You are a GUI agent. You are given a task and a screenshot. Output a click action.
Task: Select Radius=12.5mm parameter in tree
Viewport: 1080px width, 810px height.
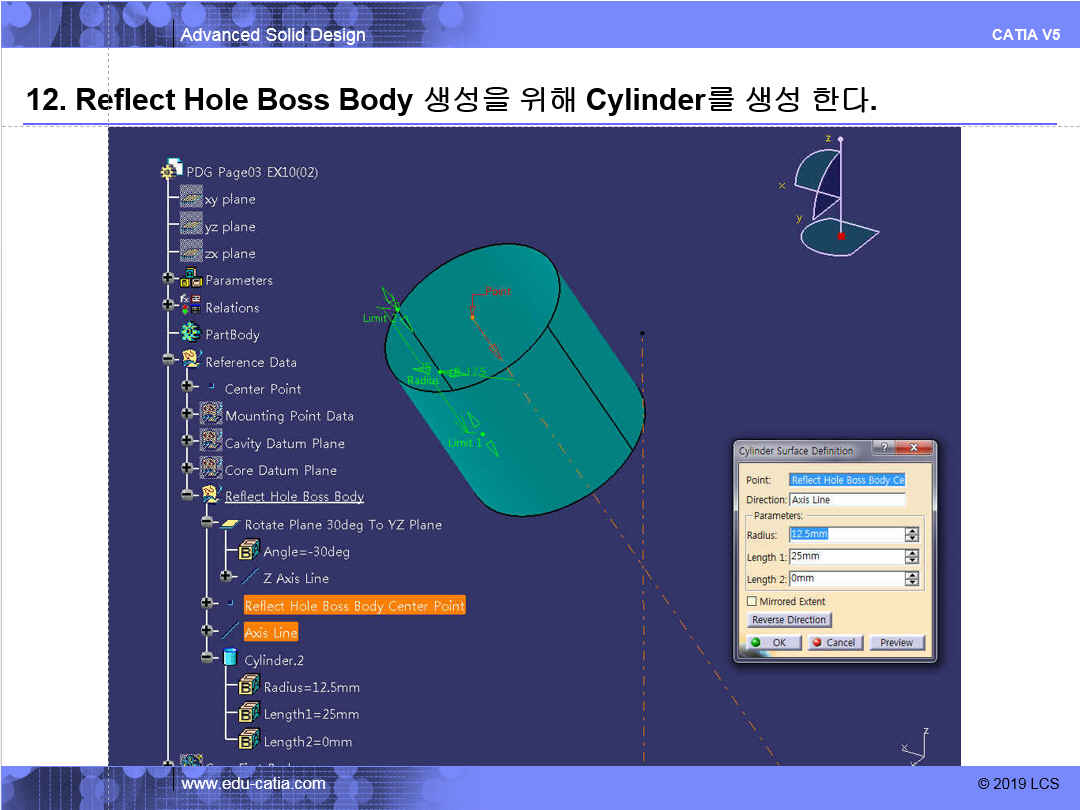pyautogui.click(x=311, y=687)
